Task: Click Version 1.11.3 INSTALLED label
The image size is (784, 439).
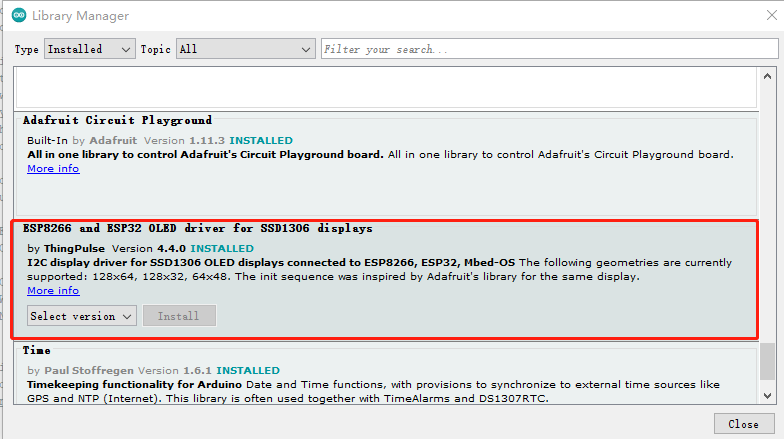Action: click(x=218, y=140)
